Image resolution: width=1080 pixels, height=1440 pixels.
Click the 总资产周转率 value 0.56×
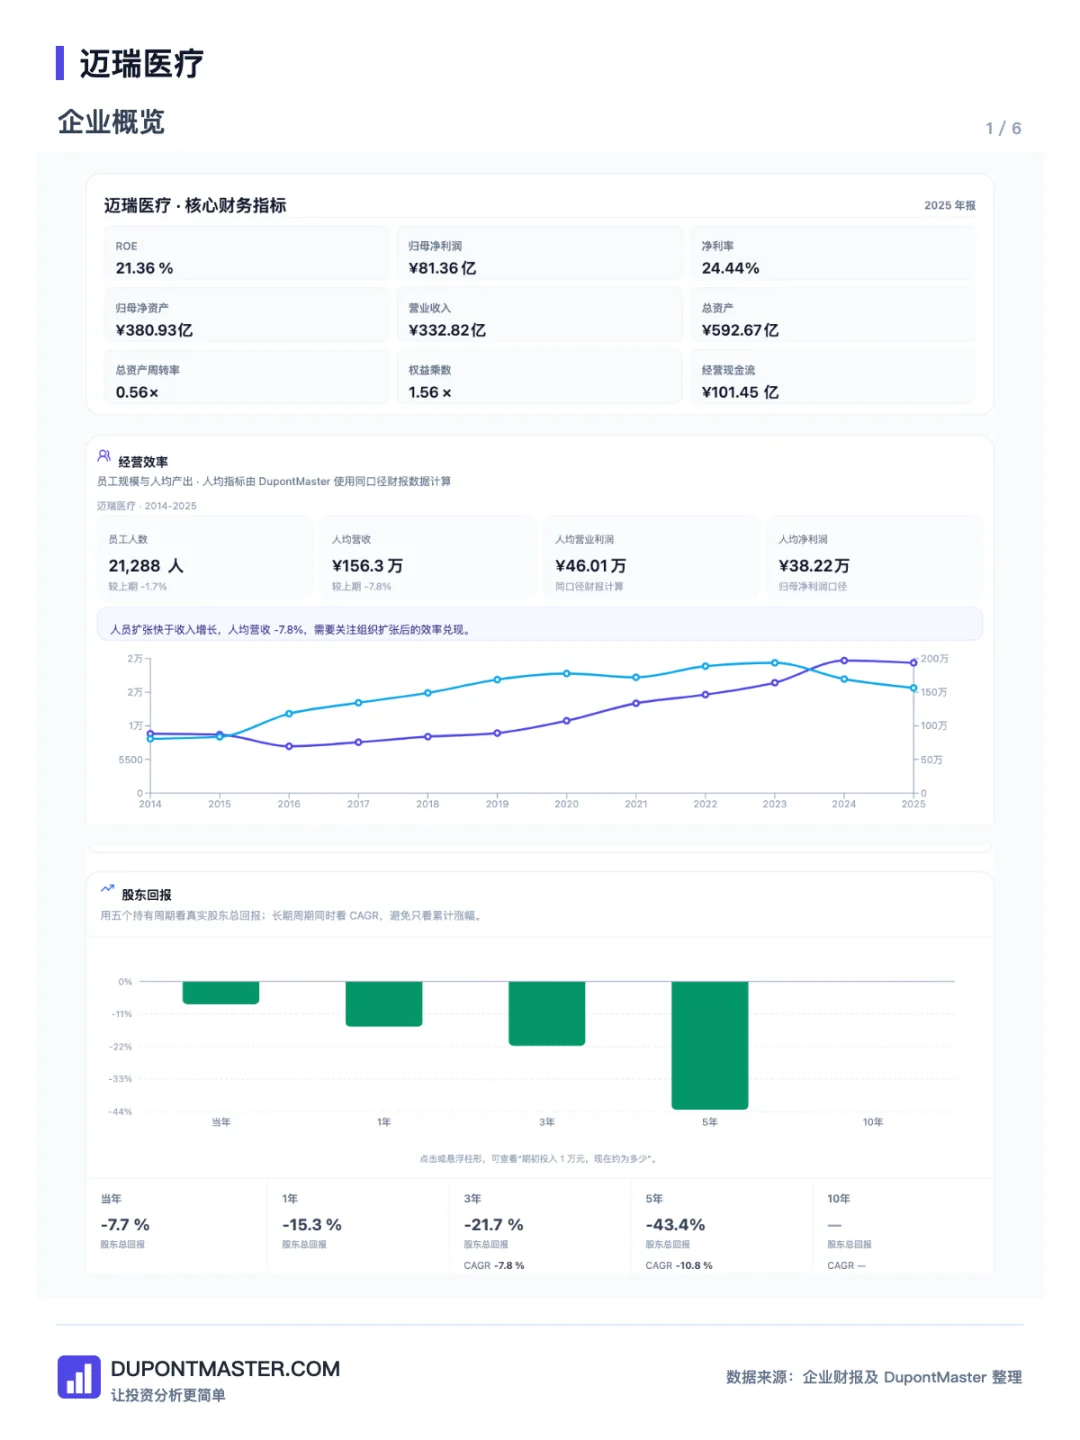[x=137, y=392]
